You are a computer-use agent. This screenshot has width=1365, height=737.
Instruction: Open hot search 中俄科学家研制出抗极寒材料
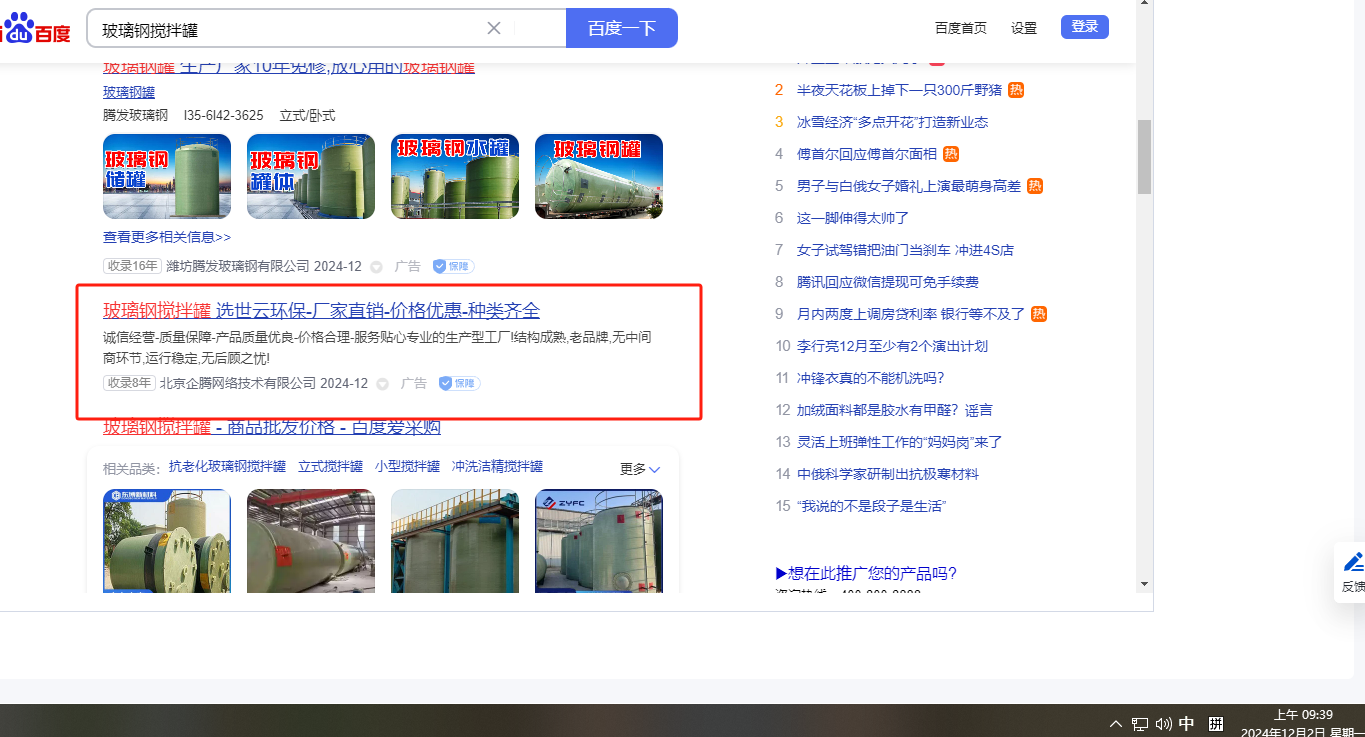pyautogui.click(x=888, y=474)
